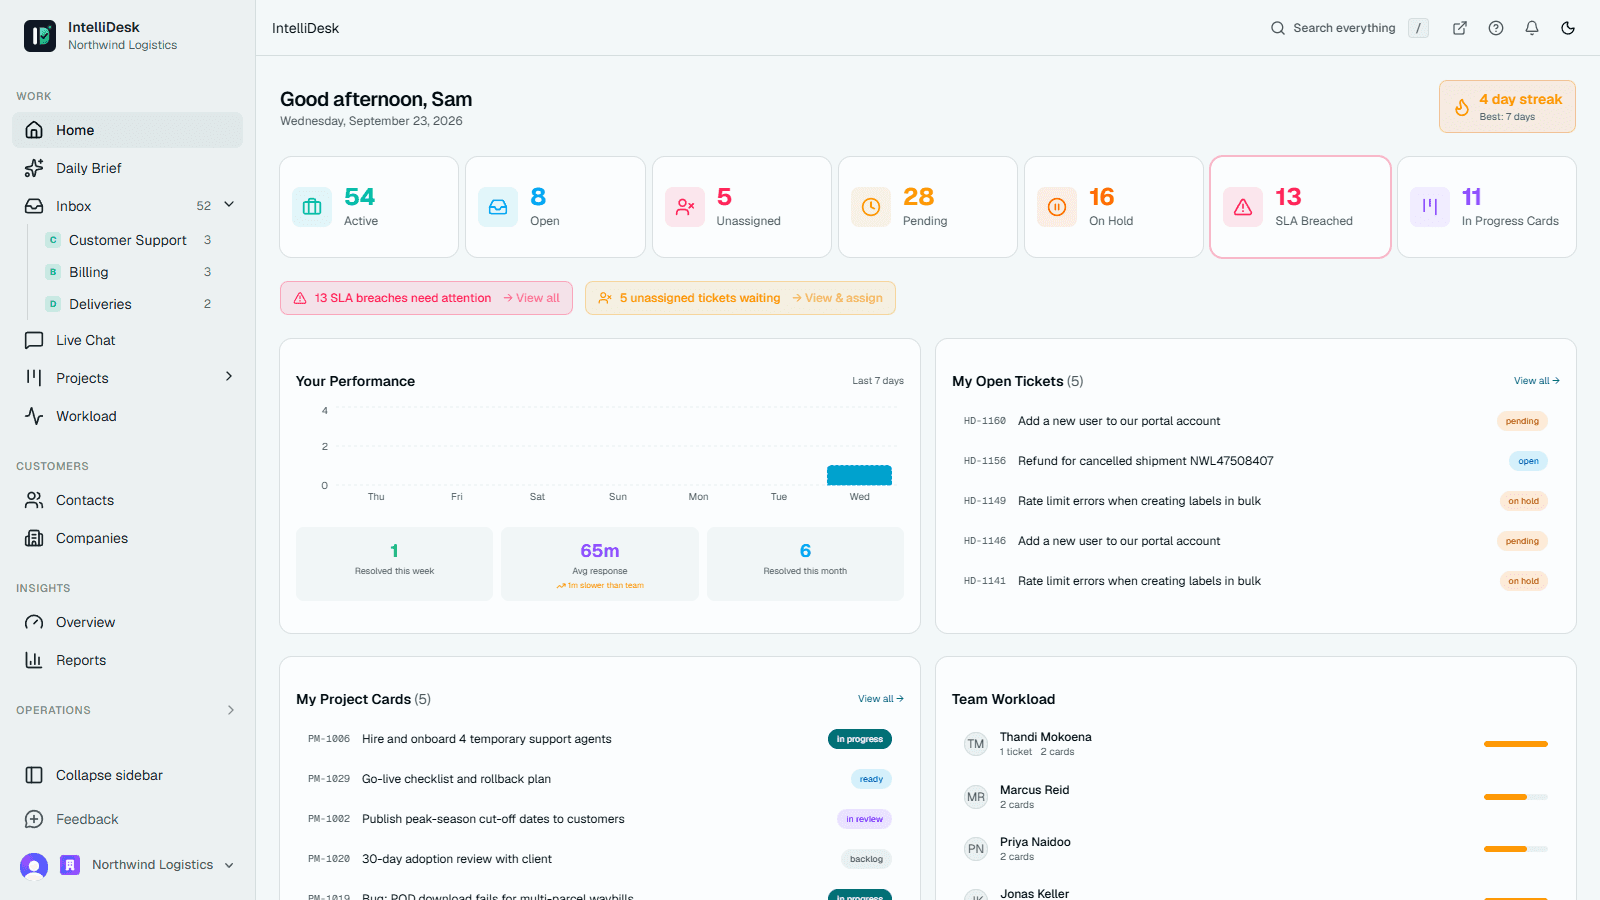Open the help question mark icon
The width and height of the screenshot is (1600, 900).
click(x=1496, y=28)
